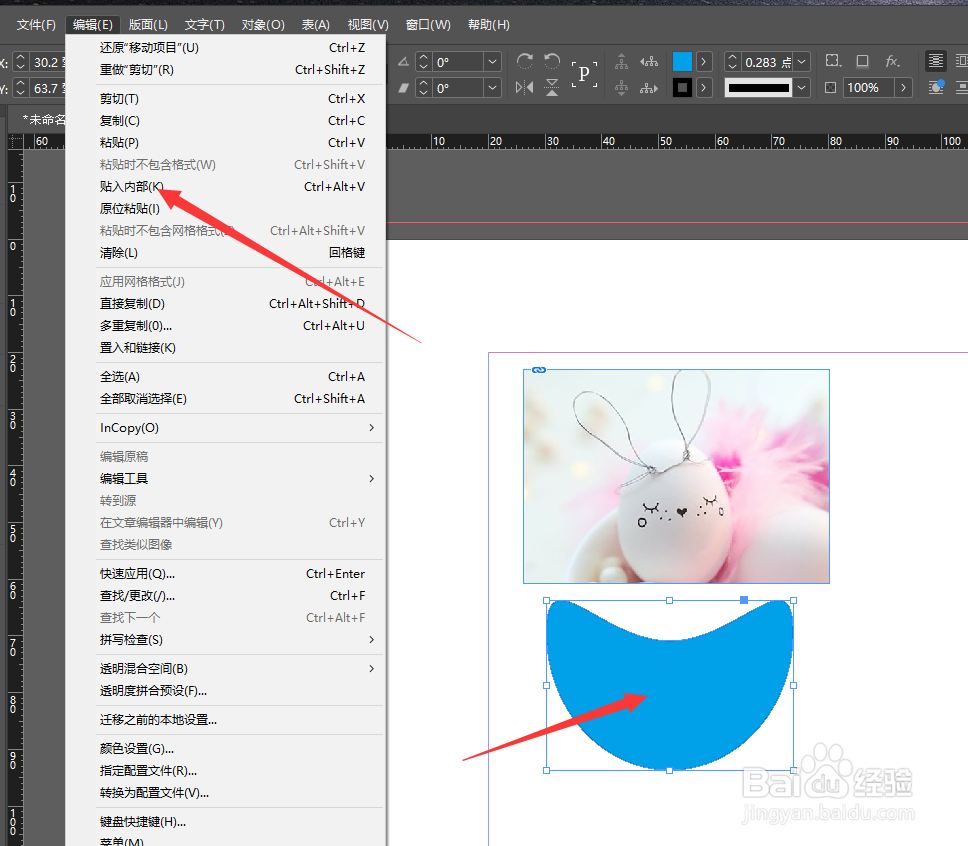Click the wrap around object shape icon

tap(936, 88)
